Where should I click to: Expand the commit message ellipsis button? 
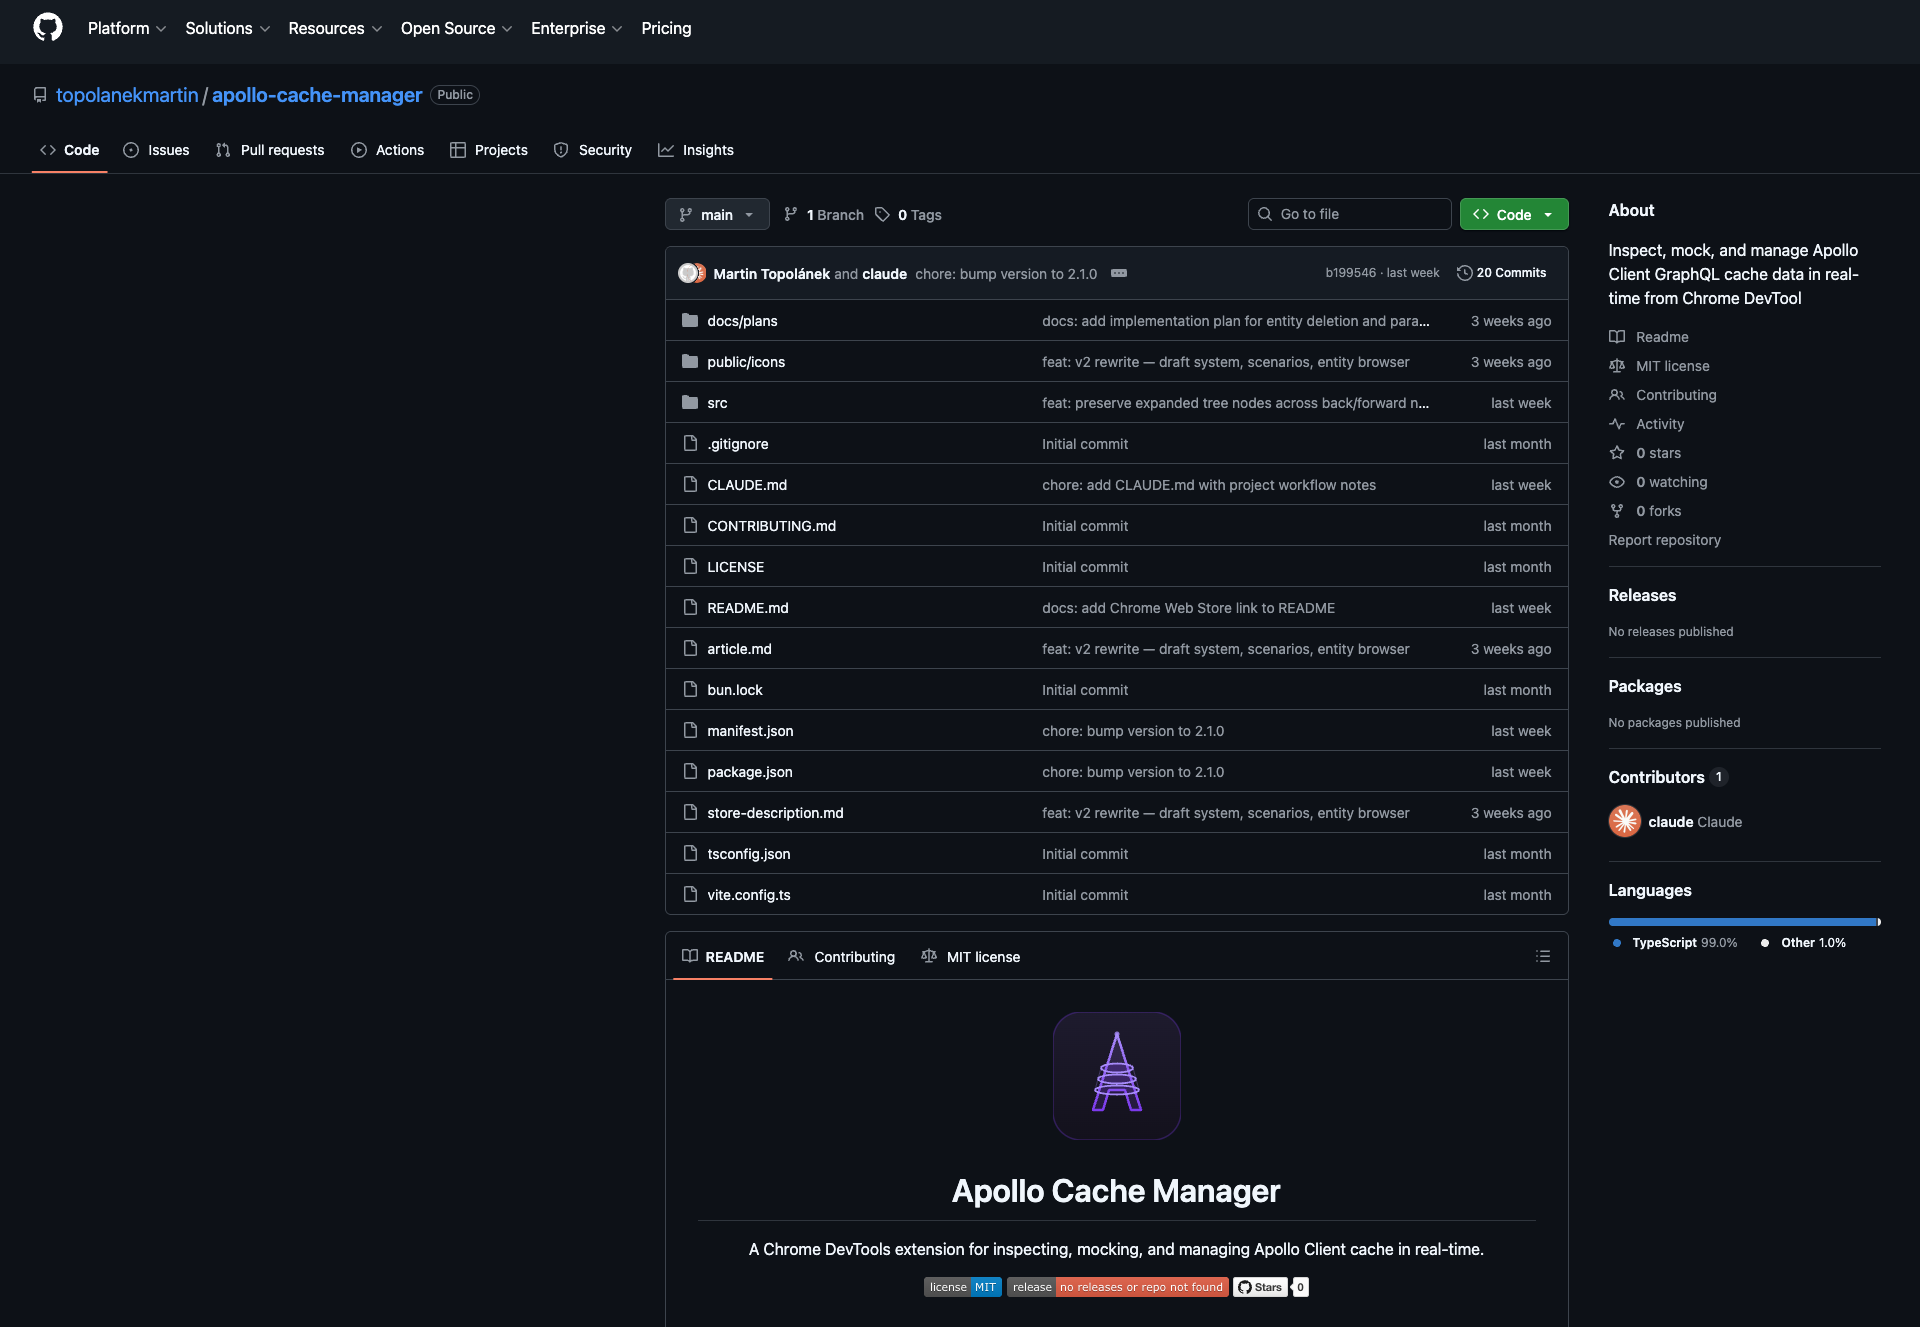pyautogui.click(x=1119, y=273)
